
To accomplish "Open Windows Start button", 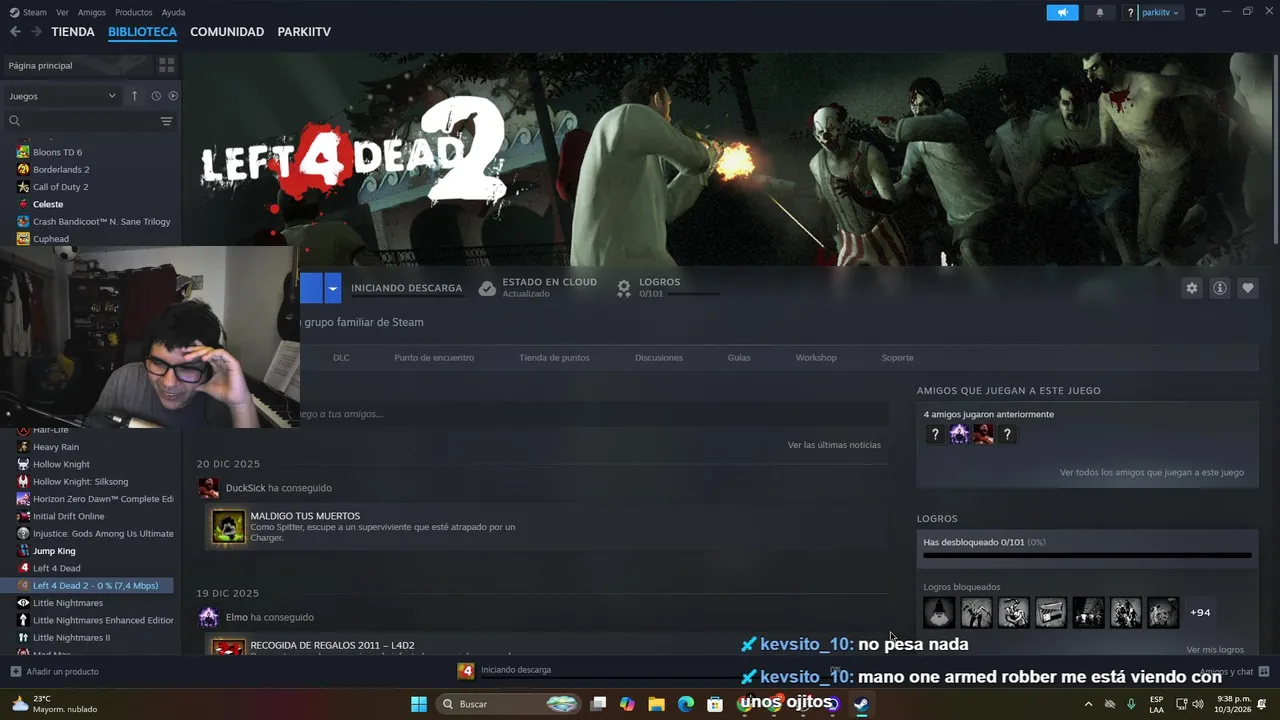I will pyautogui.click(x=419, y=704).
